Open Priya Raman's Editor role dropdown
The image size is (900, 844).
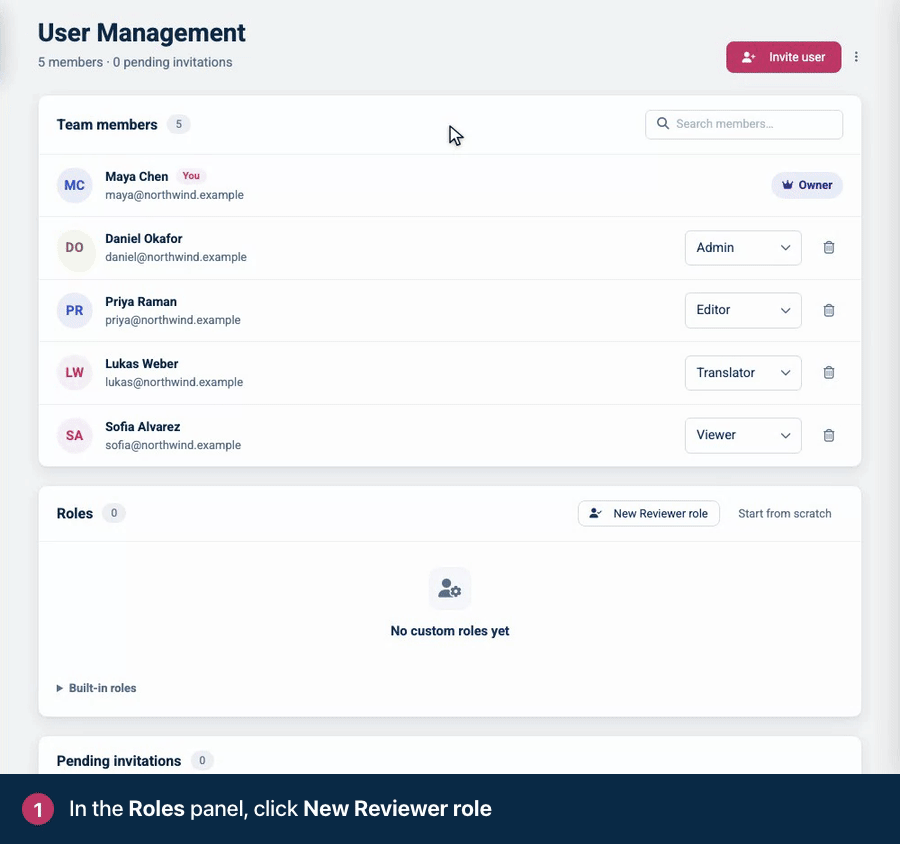coord(743,310)
